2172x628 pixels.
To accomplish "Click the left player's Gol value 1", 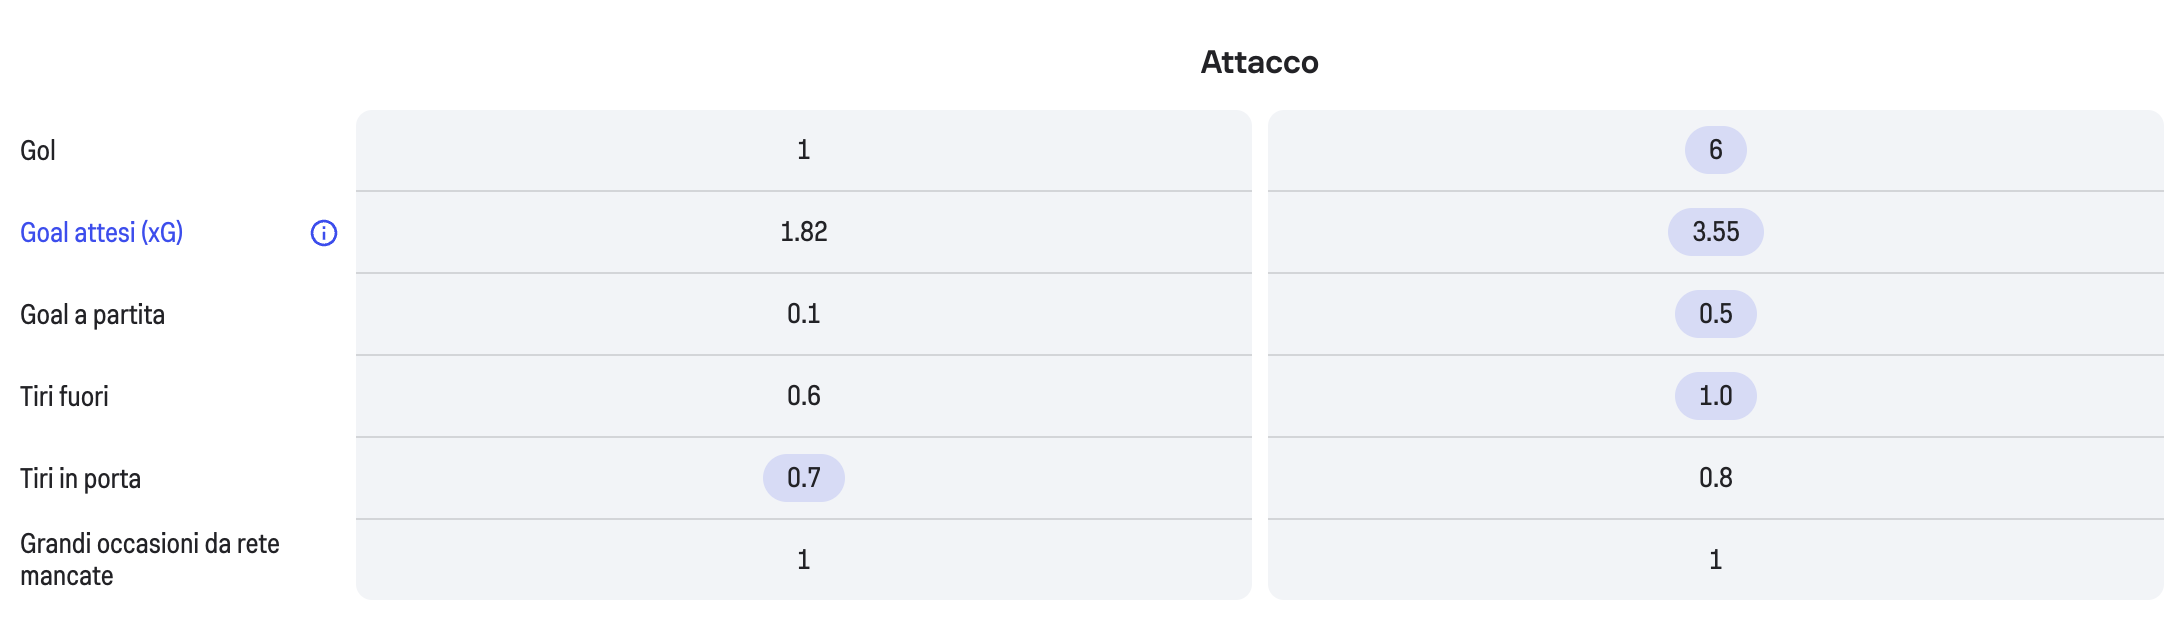I will pyautogui.click(x=803, y=150).
